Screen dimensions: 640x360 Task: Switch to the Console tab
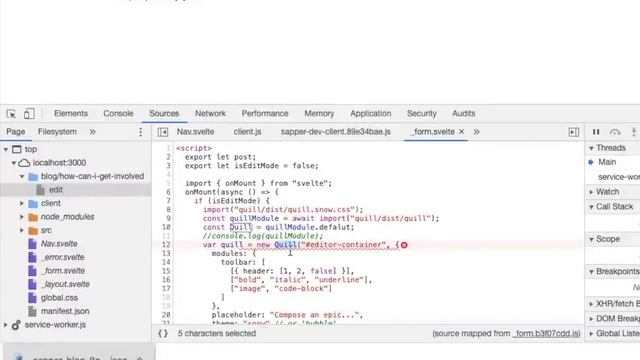click(118, 113)
